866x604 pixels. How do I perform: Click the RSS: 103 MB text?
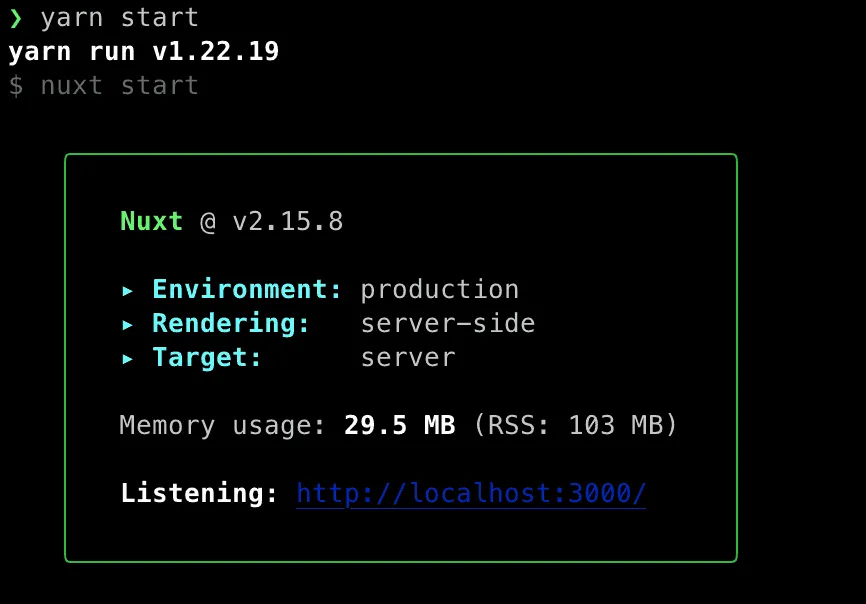[575, 425]
